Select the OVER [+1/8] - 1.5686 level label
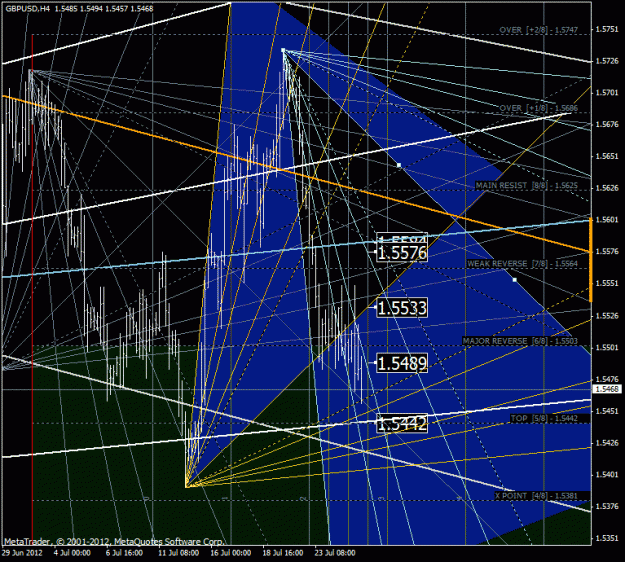 pyautogui.click(x=539, y=108)
